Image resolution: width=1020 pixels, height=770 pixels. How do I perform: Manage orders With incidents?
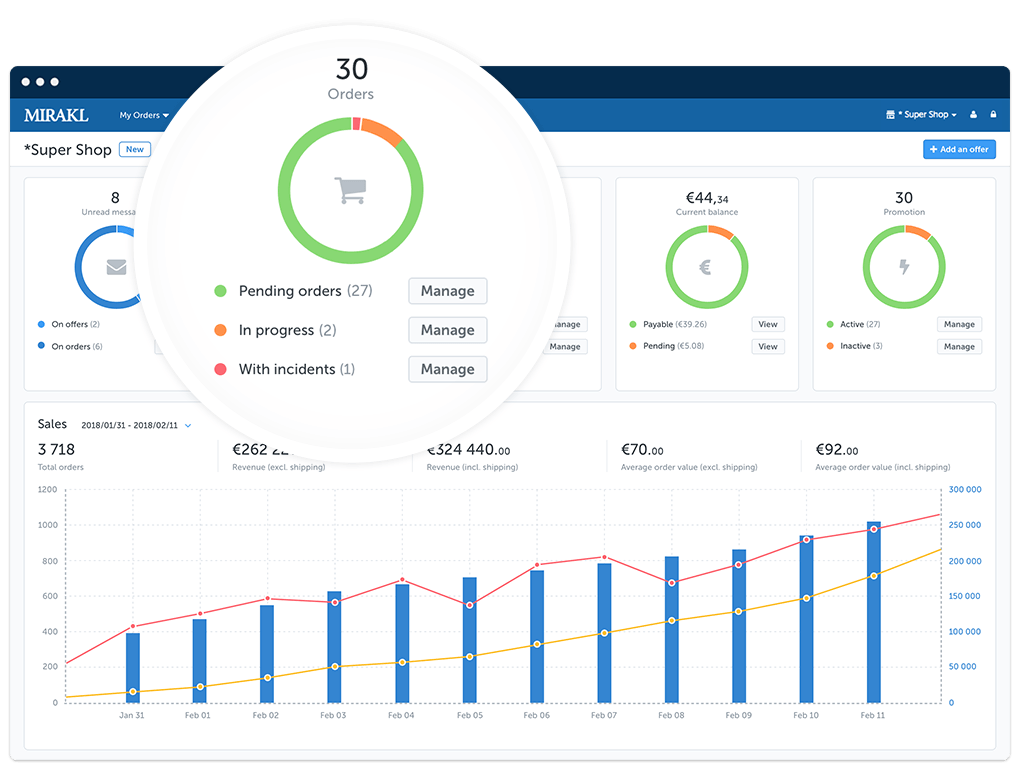(447, 369)
